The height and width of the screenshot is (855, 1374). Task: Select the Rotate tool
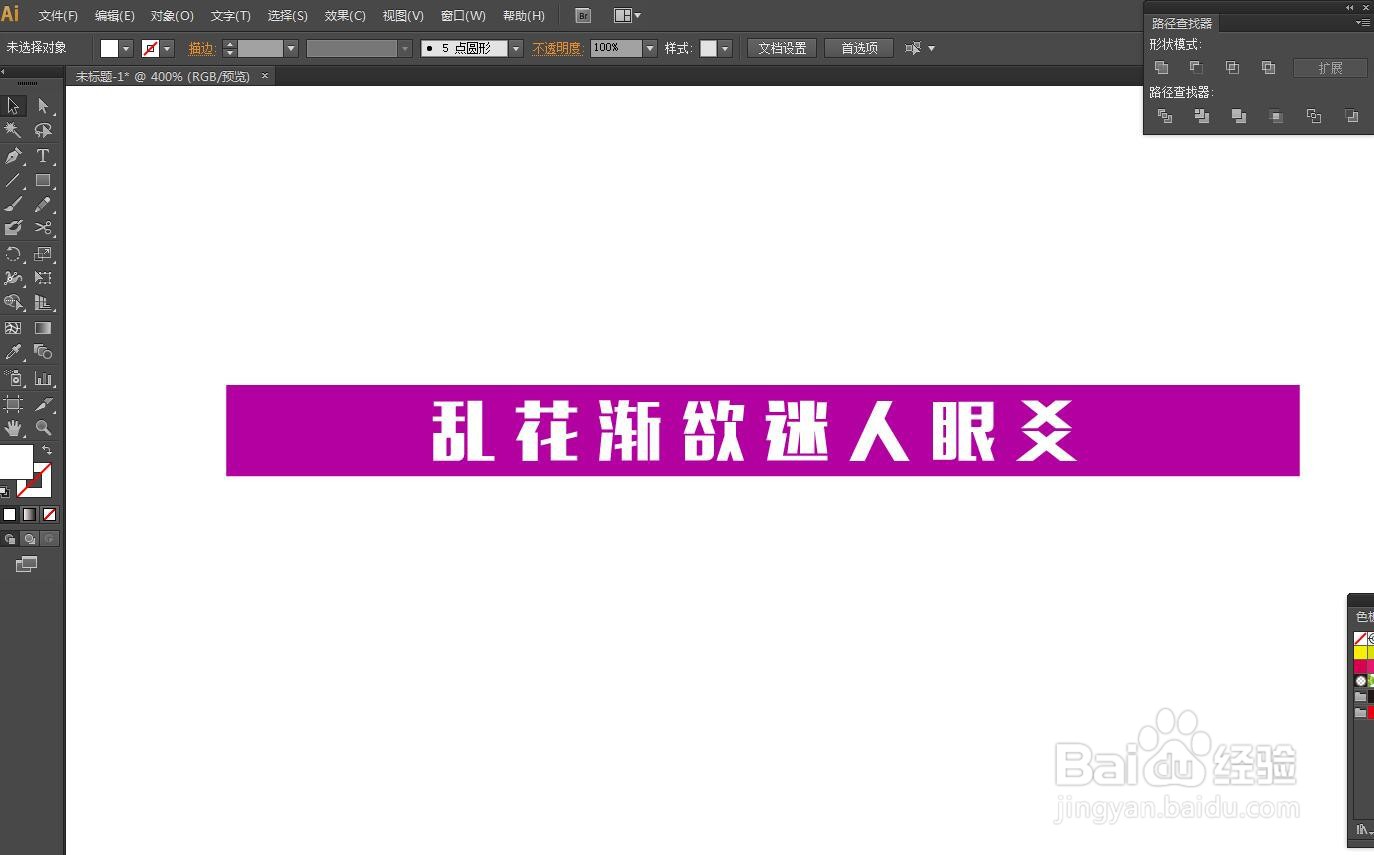(x=13, y=254)
